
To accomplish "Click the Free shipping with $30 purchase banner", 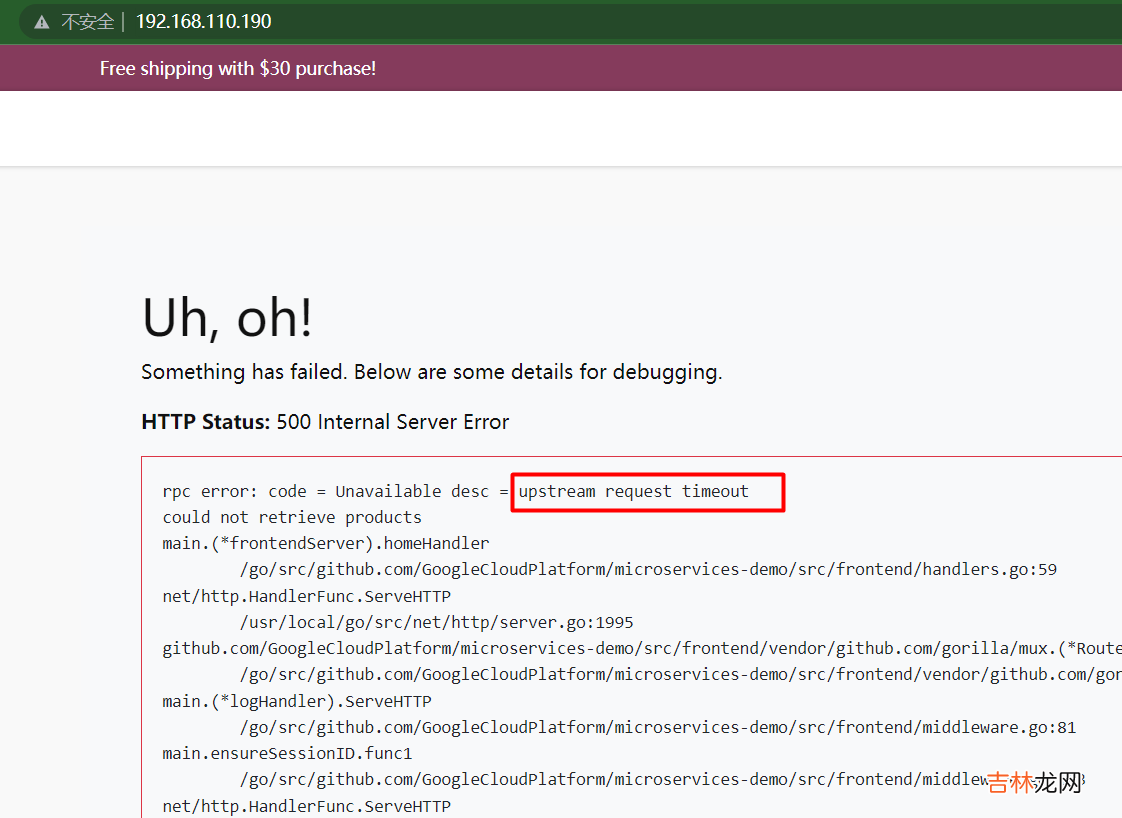I will [x=238, y=69].
